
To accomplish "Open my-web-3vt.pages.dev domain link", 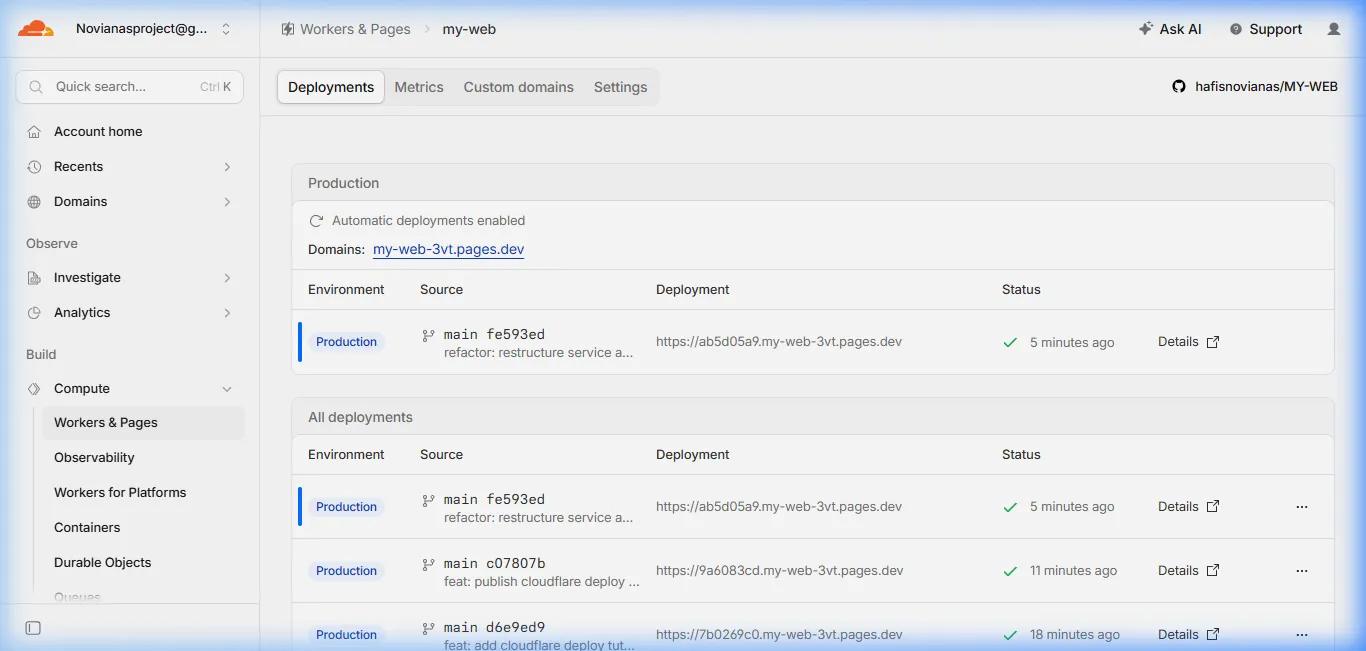I will (x=448, y=249).
